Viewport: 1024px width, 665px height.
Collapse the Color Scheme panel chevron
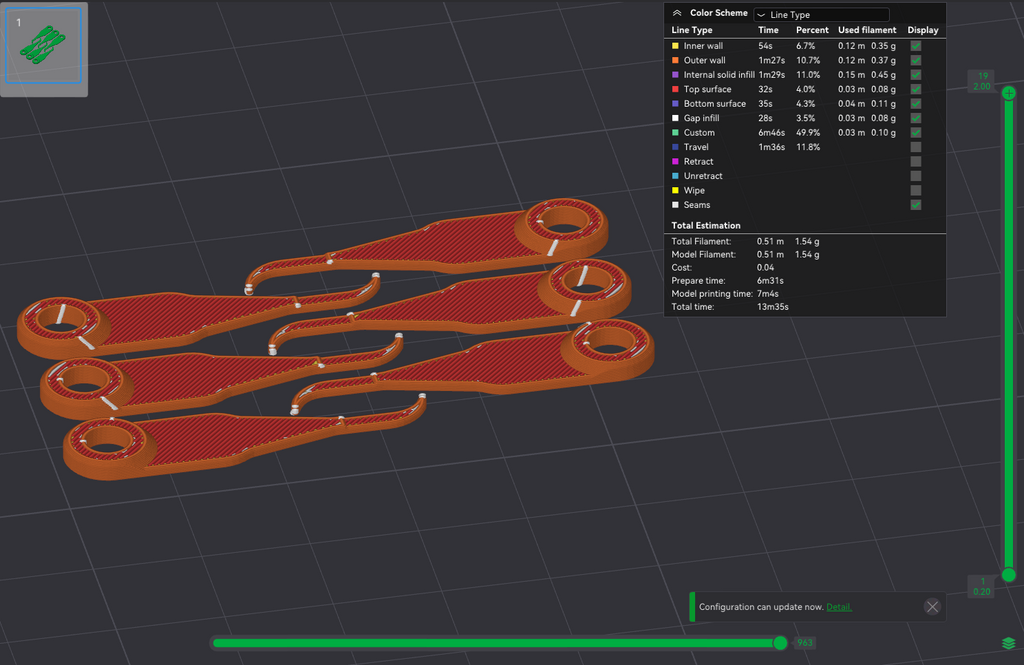coord(677,13)
